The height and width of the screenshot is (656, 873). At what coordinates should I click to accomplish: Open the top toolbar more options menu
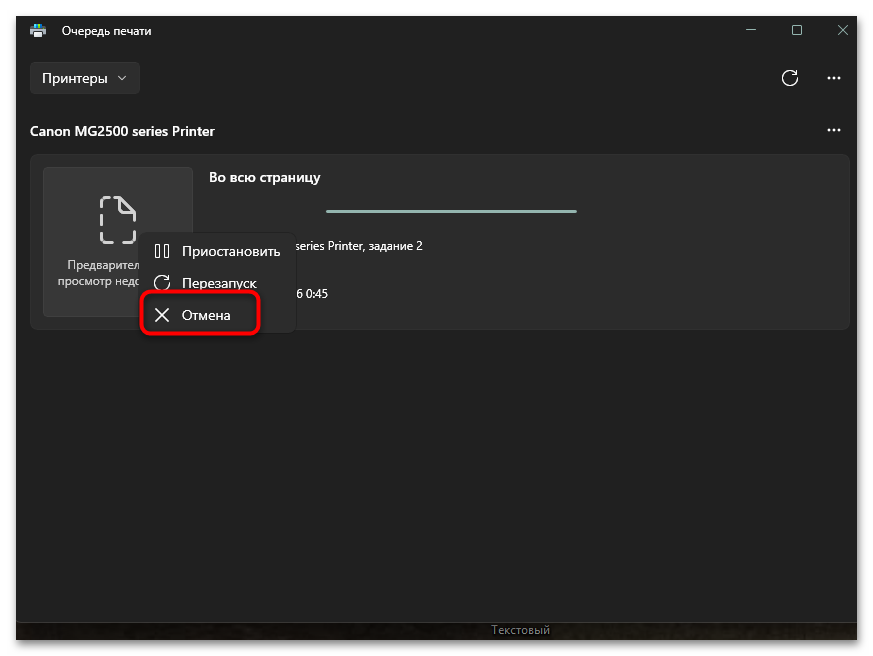(833, 78)
